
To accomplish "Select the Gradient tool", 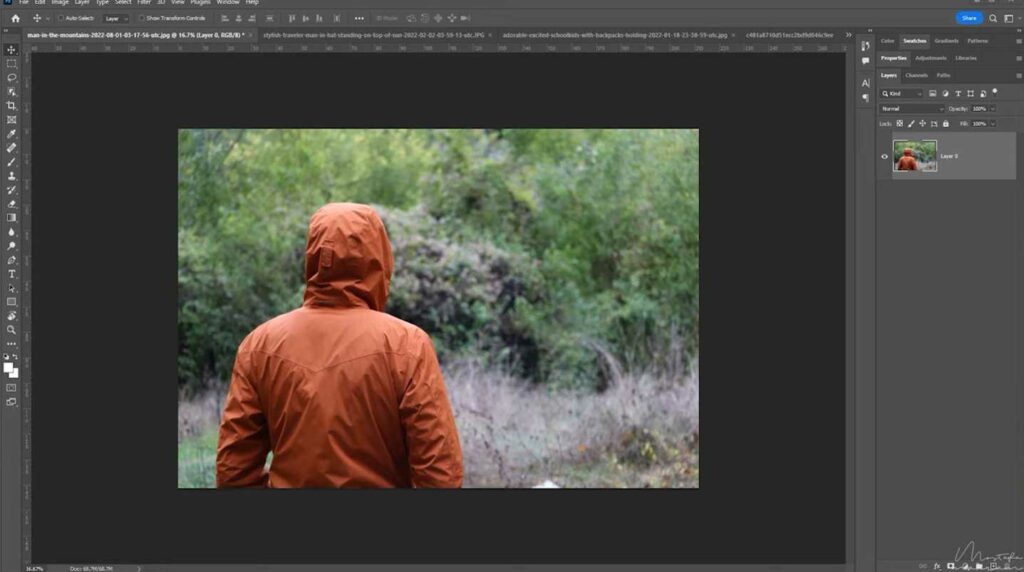I will pos(11,218).
